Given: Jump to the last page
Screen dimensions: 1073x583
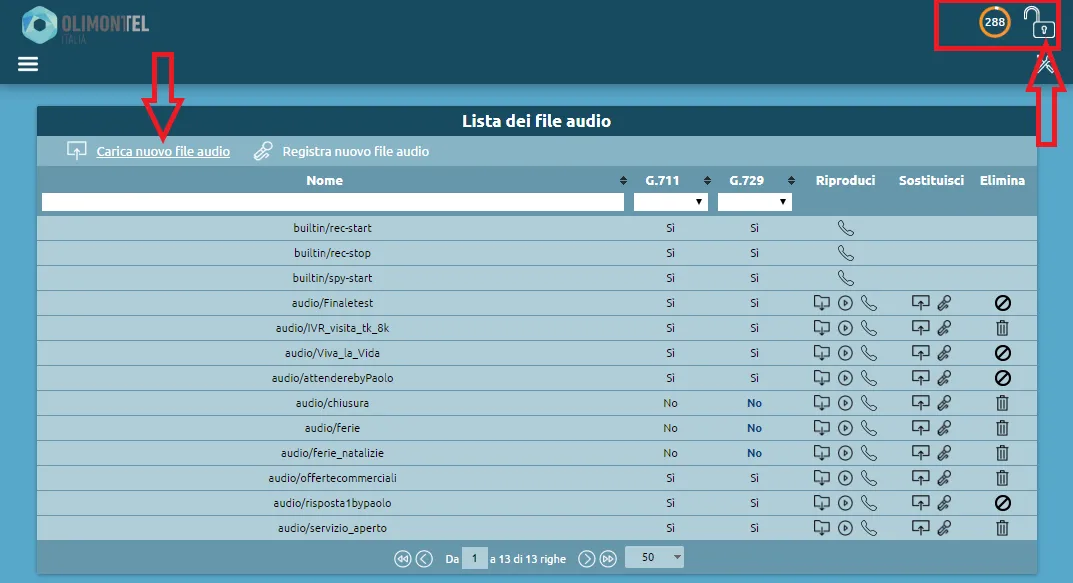Looking at the screenshot, I should 608,559.
